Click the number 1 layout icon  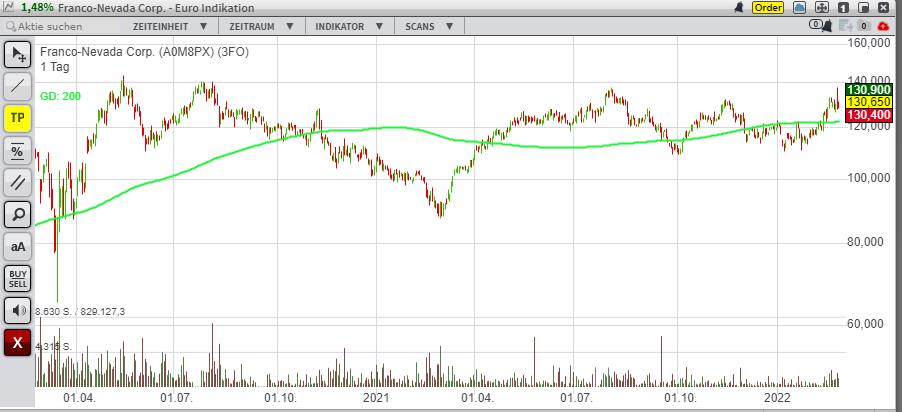pos(843,7)
